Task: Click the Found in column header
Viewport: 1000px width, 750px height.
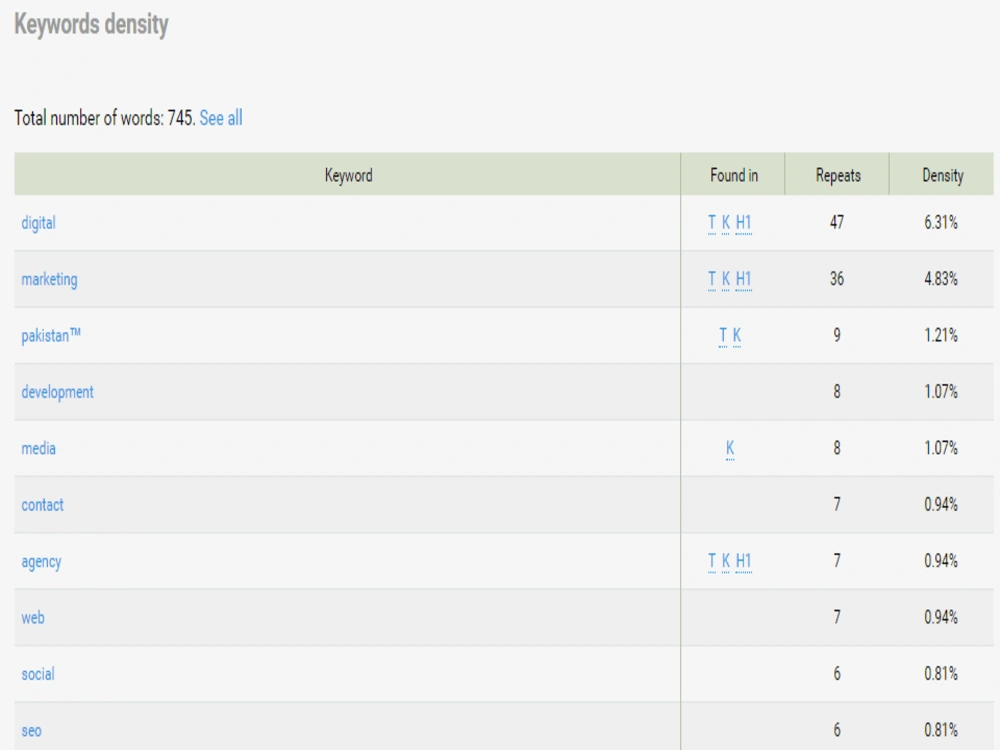Action: click(734, 175)
